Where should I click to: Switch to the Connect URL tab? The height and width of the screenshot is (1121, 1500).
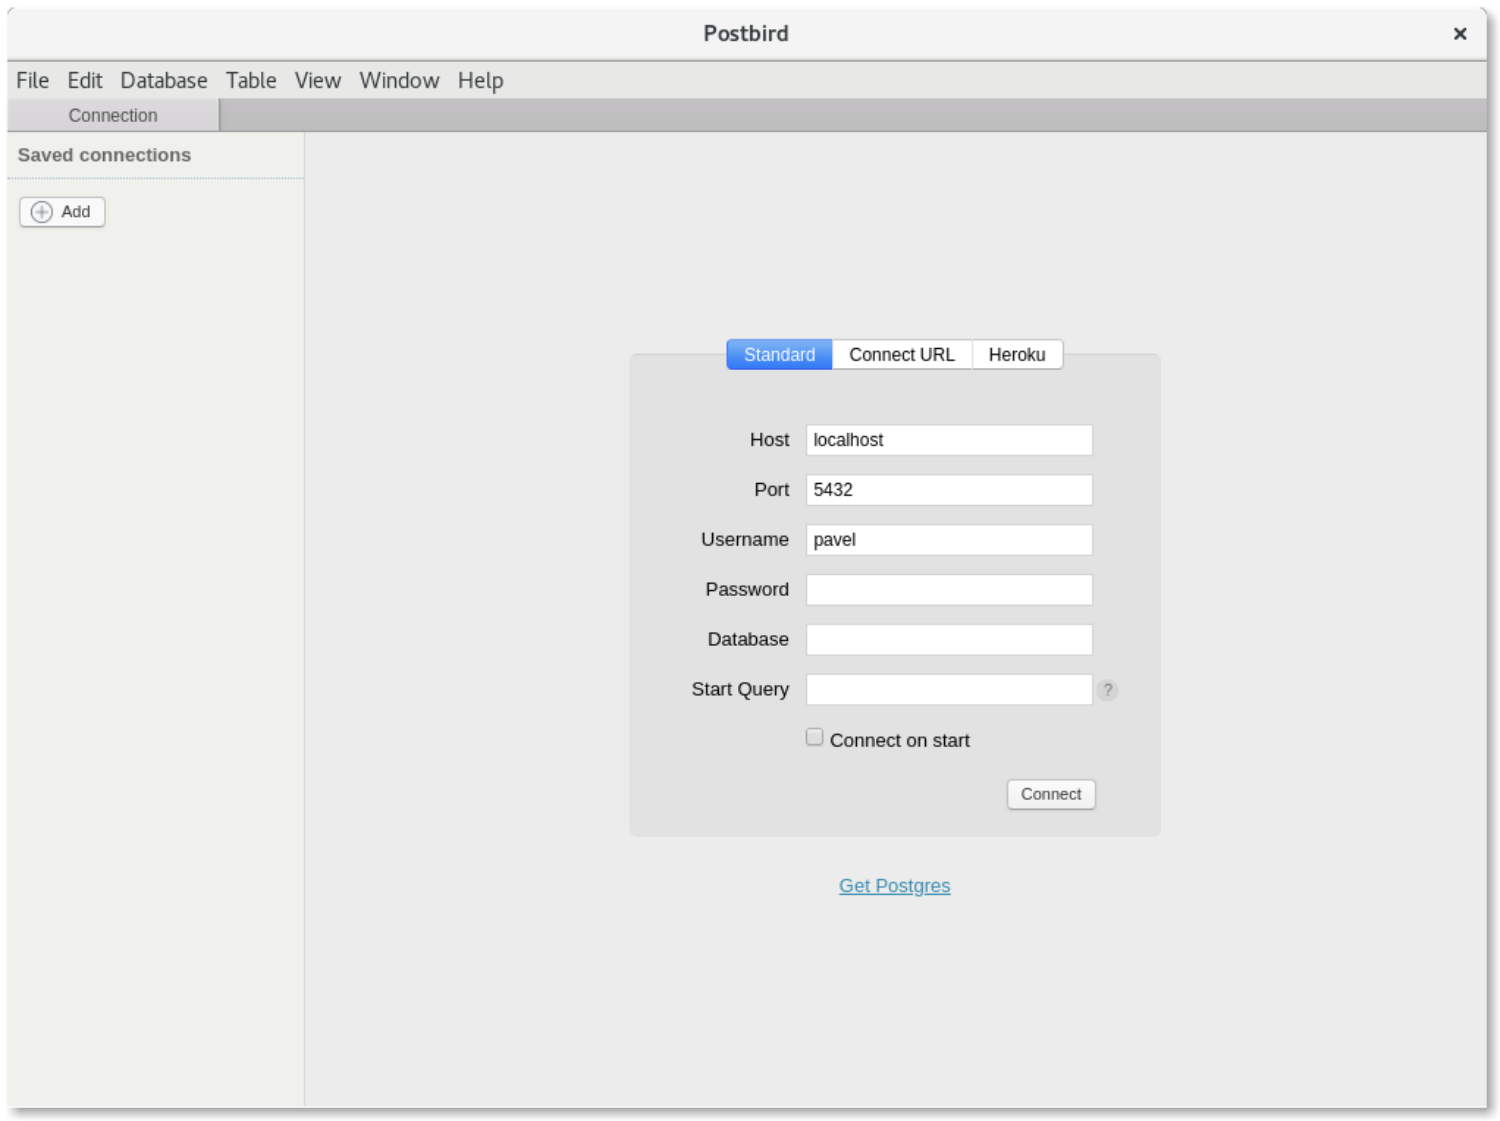click(x=902, y=354)
